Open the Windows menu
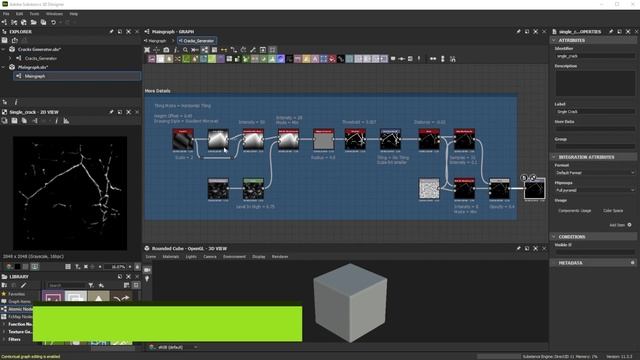The width and height of the screenshot is (640, 360). (x=54, y=14)
